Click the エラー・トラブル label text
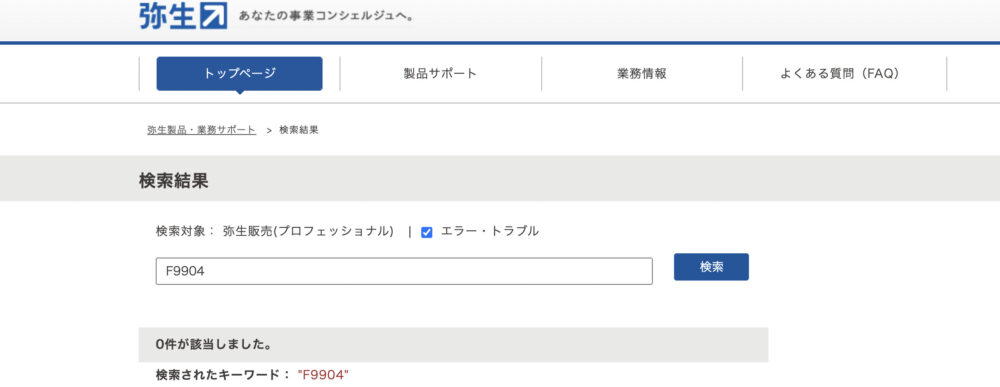The image size is (1000, 387). pos(490,231)
